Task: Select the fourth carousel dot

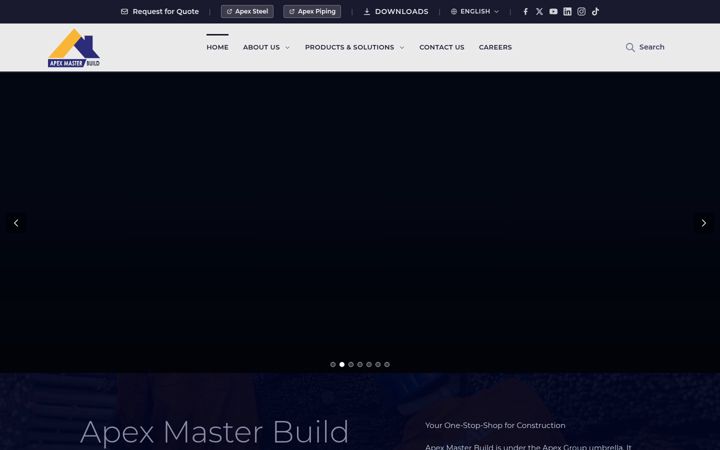Action: tap(360, 365)
